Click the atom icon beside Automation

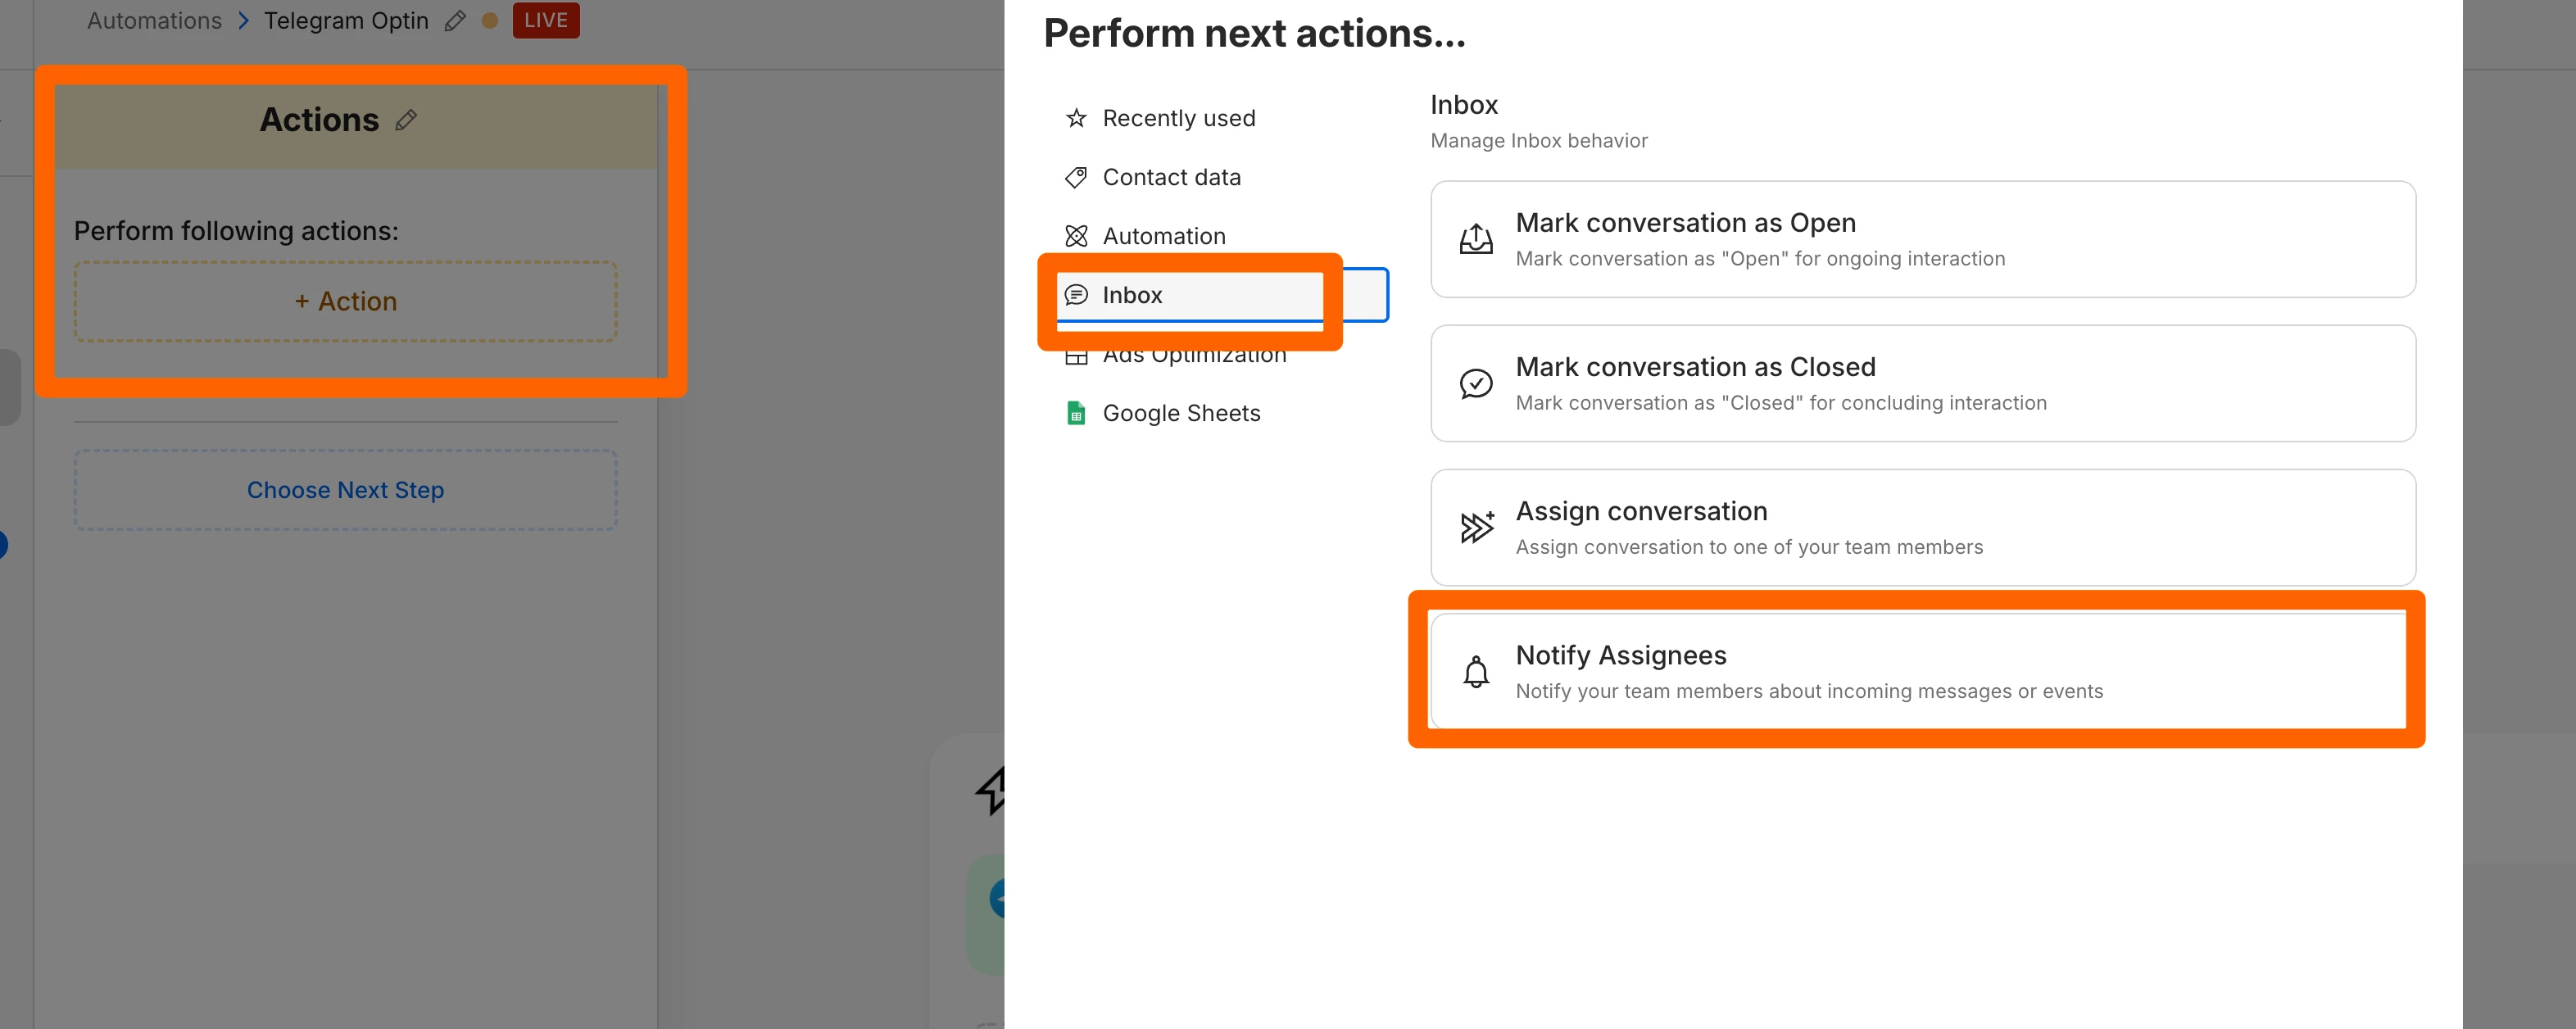tap(1076, 236)
